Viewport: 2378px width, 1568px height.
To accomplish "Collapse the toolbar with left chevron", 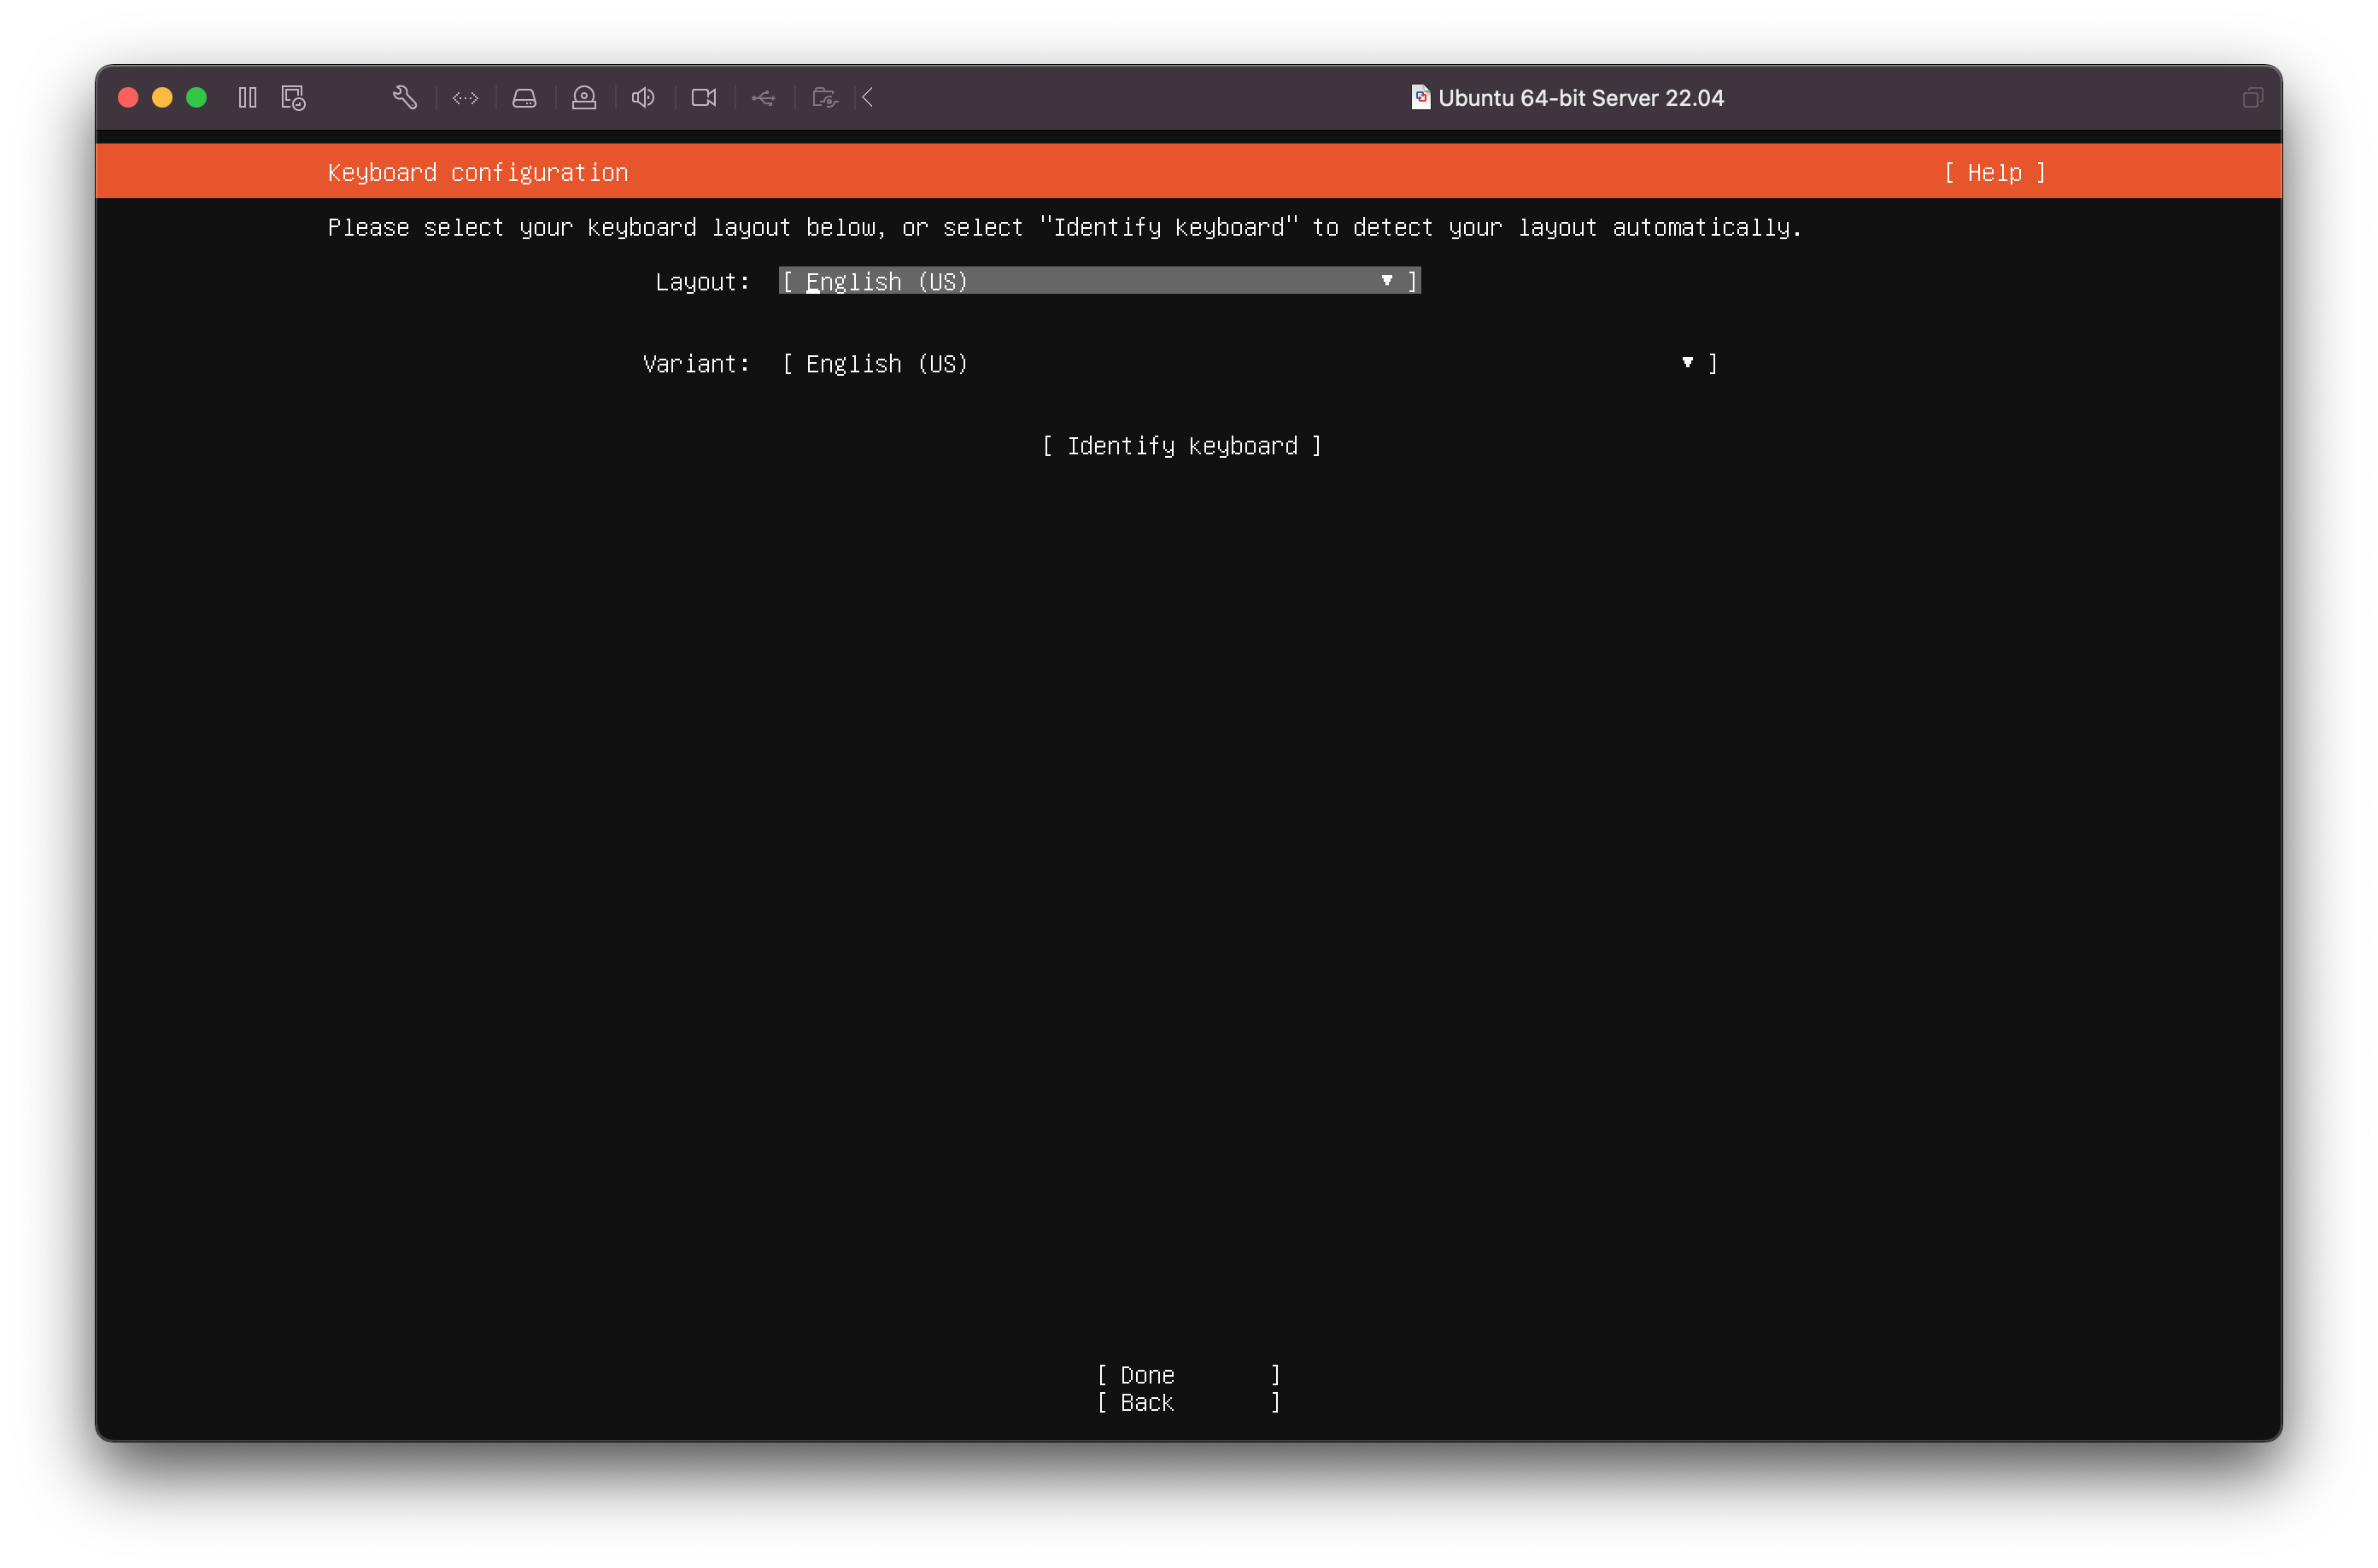I will 868,97.
